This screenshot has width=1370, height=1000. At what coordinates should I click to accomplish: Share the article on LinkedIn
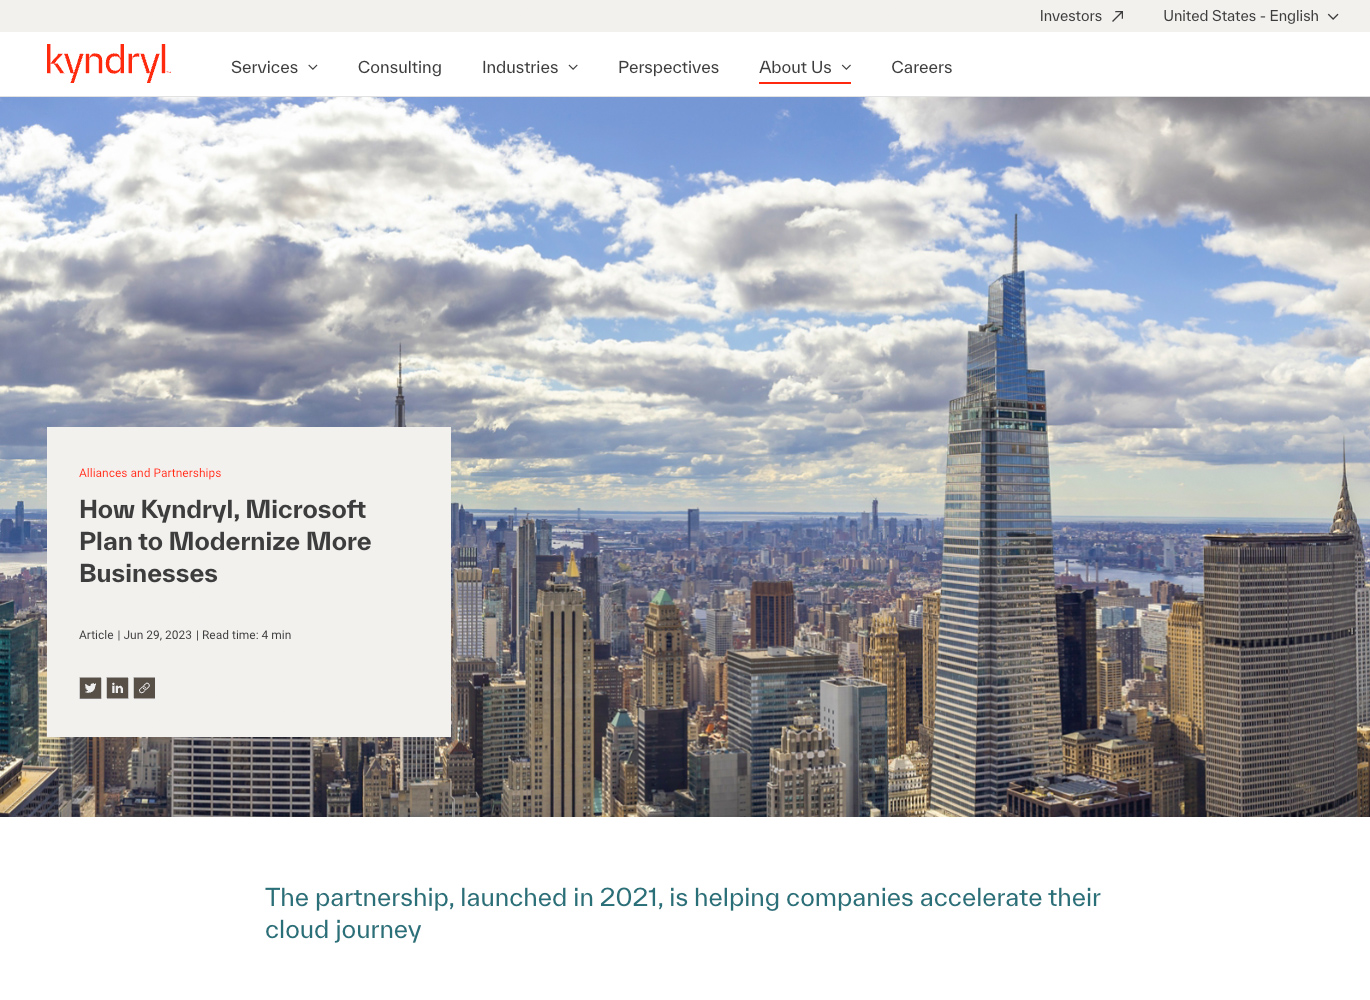coord(117,688)
